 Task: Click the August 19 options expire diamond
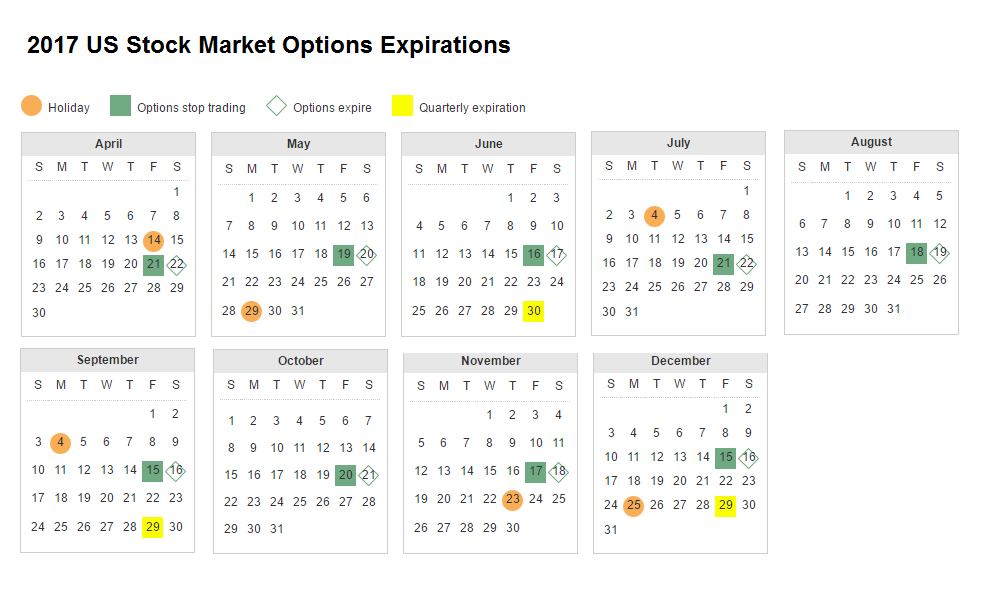pos(940,252)
